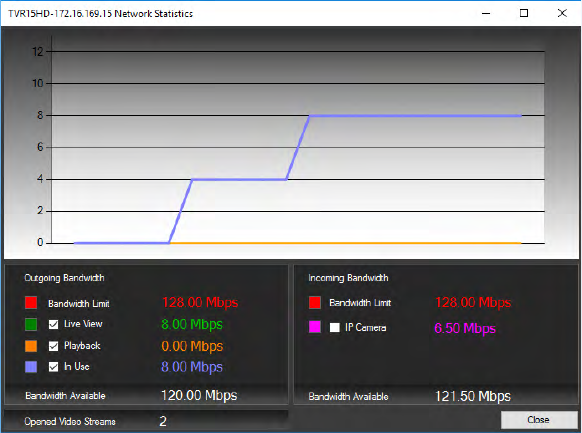Click the red Incoming Bandwidth Limit swatch
Viewport: 582px width, 433px height.
(x=315, y=302)
